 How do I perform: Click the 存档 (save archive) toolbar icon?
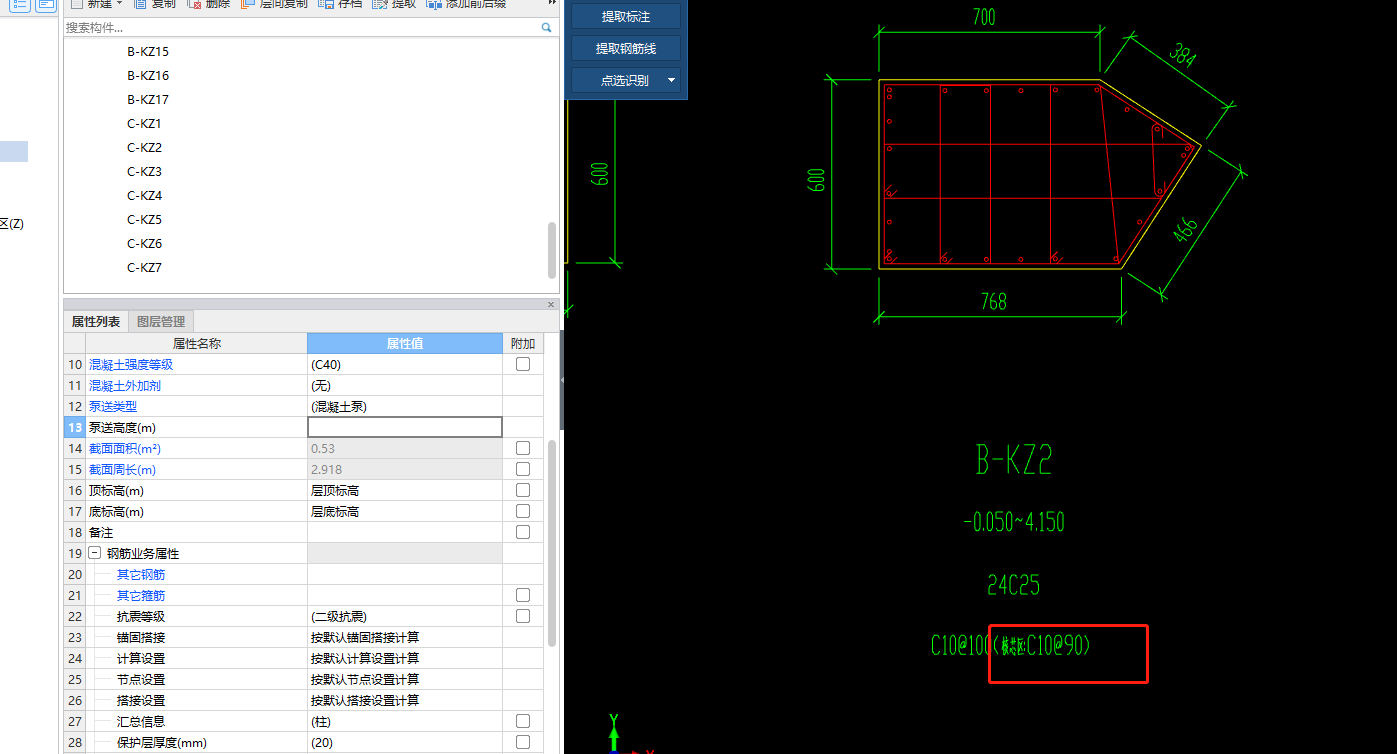tap(326, 5)
